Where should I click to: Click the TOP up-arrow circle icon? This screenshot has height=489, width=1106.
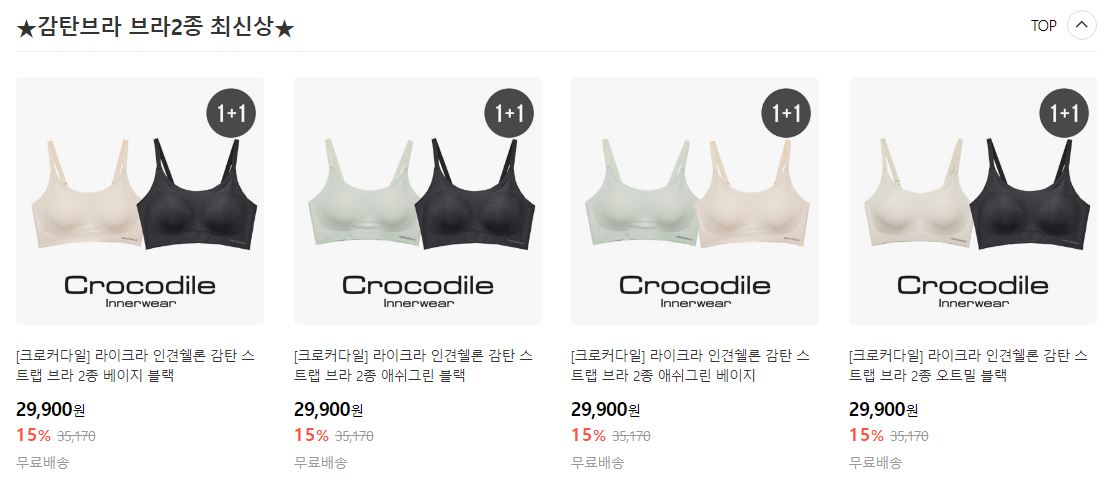coord(1081,25)
